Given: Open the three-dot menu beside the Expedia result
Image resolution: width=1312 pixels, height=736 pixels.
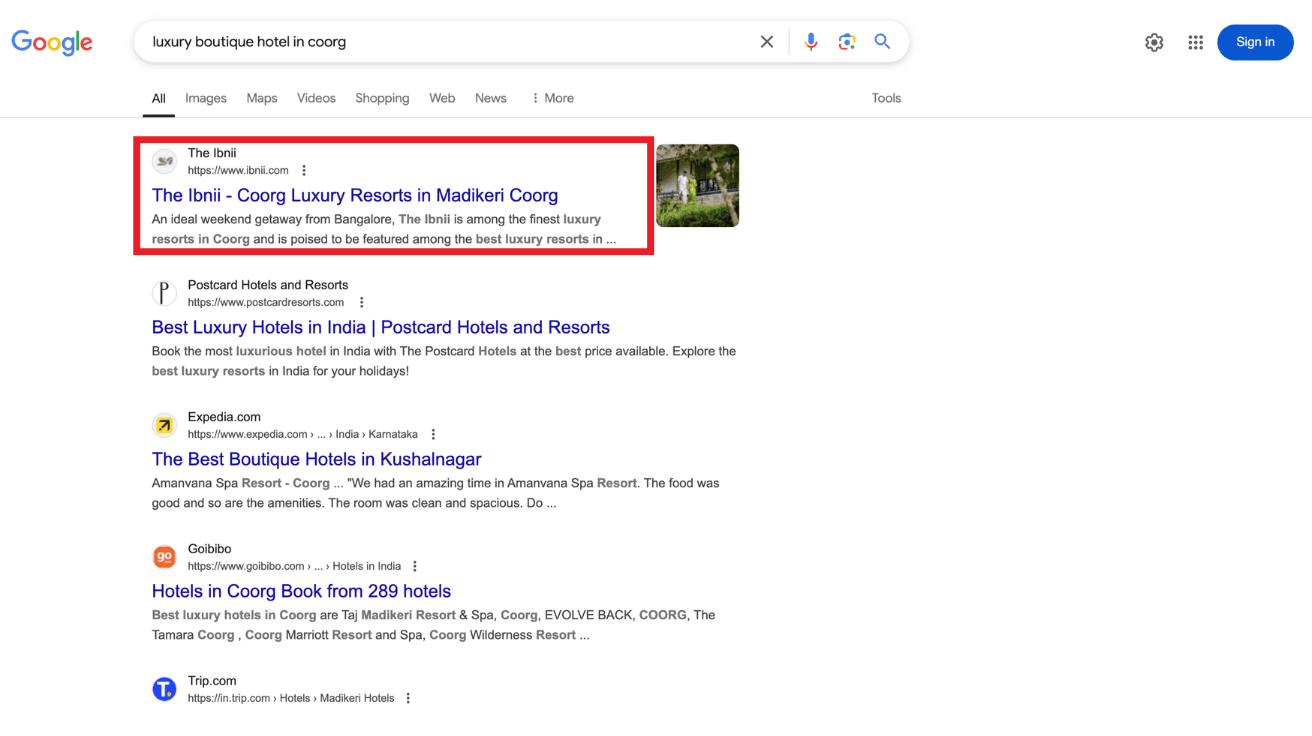Looking at the screenshot, I should point(433,434).
